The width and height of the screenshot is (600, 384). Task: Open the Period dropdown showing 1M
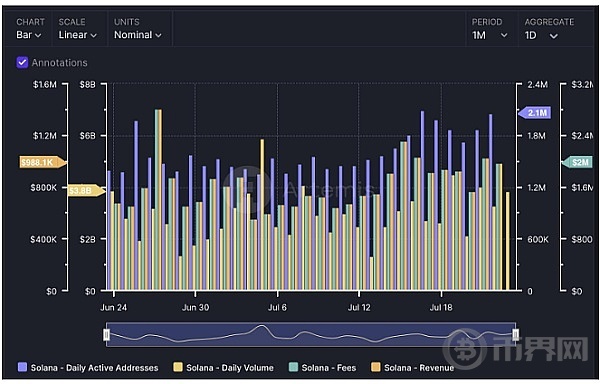(489, 35)
